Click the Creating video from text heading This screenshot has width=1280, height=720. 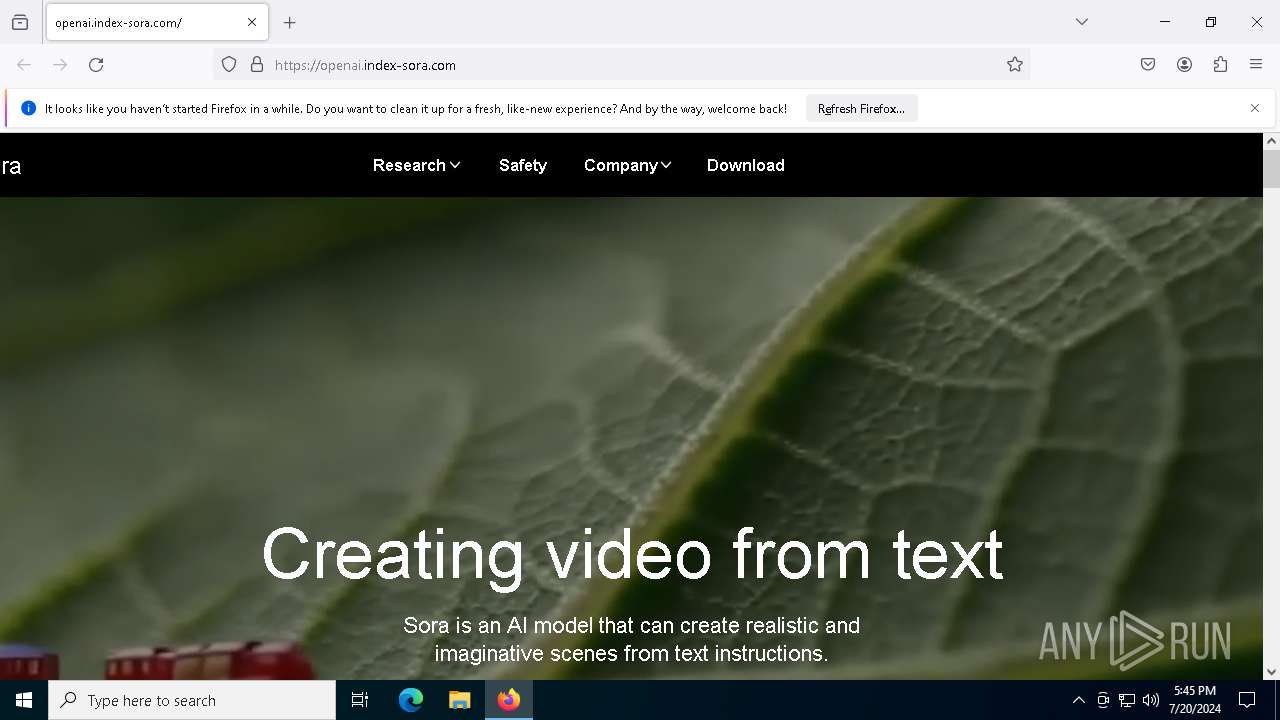[632, 553]
